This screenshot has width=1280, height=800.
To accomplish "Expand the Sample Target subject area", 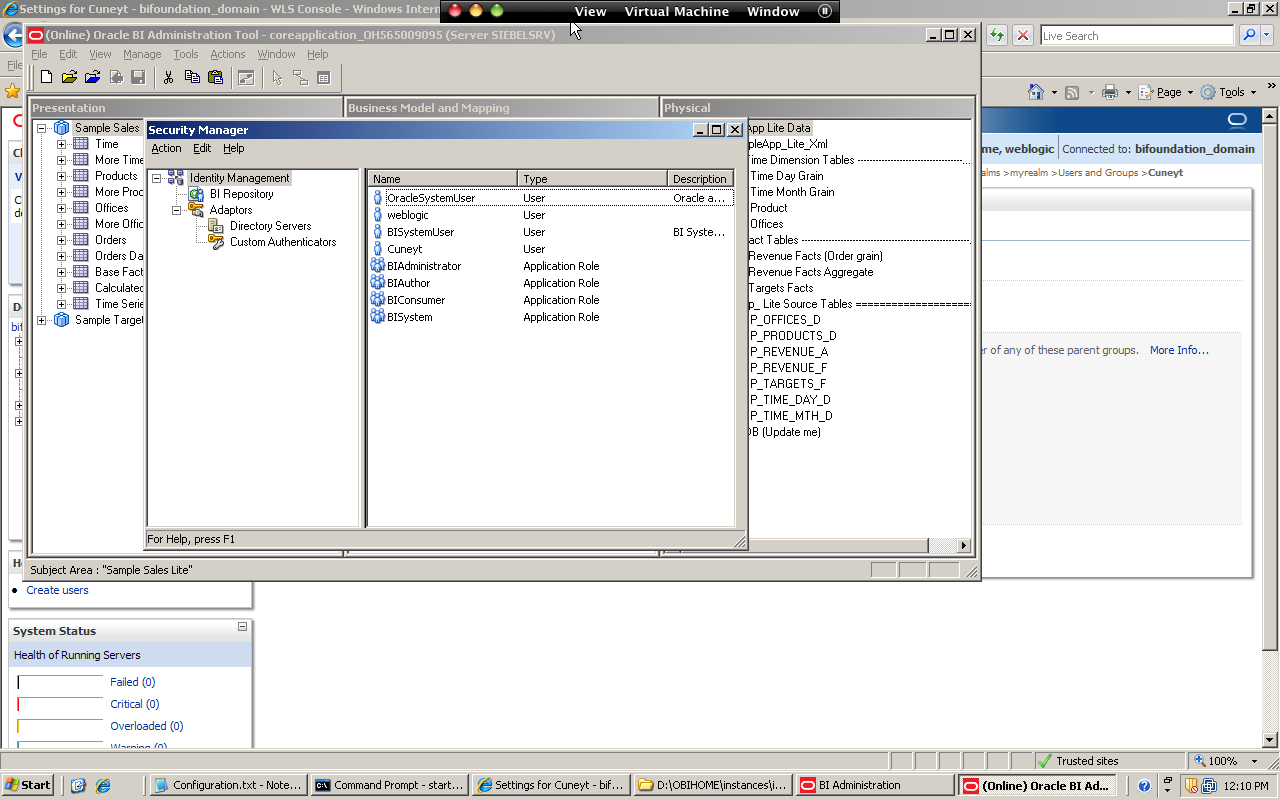I will click(x=40, y=319).
